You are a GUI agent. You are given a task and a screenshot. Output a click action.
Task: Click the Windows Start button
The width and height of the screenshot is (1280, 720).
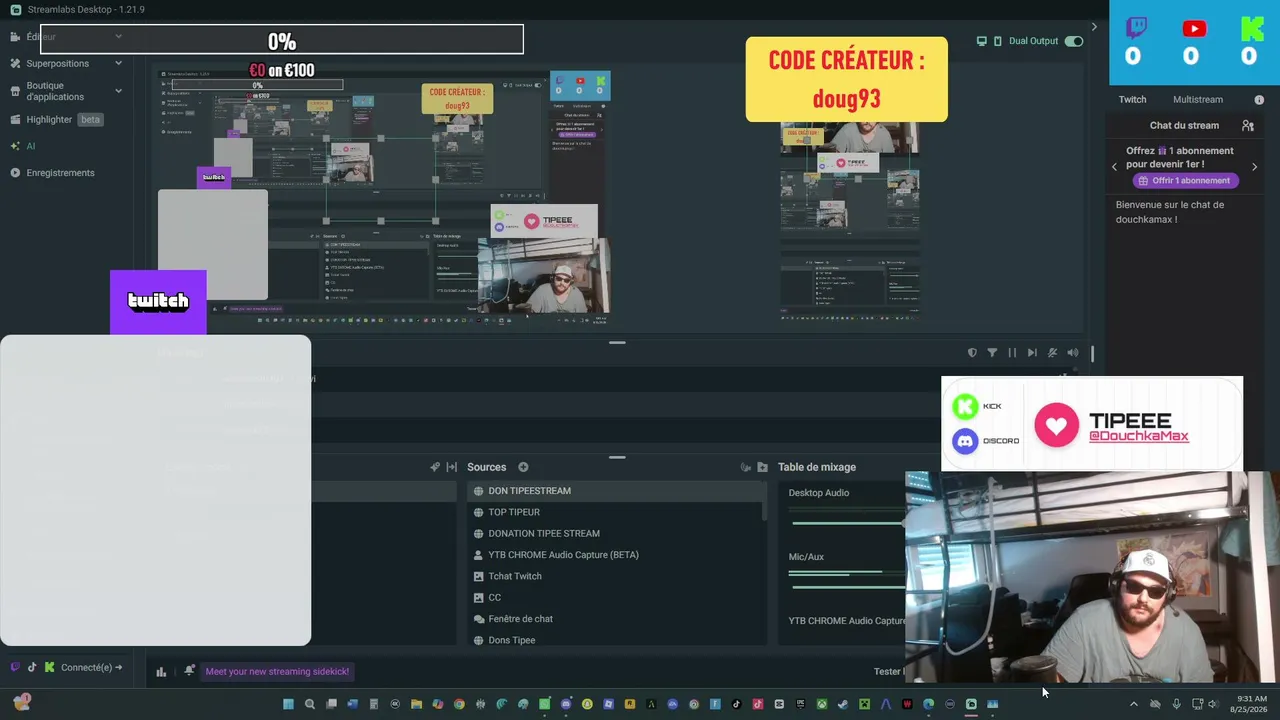click(x=288, y=704)
